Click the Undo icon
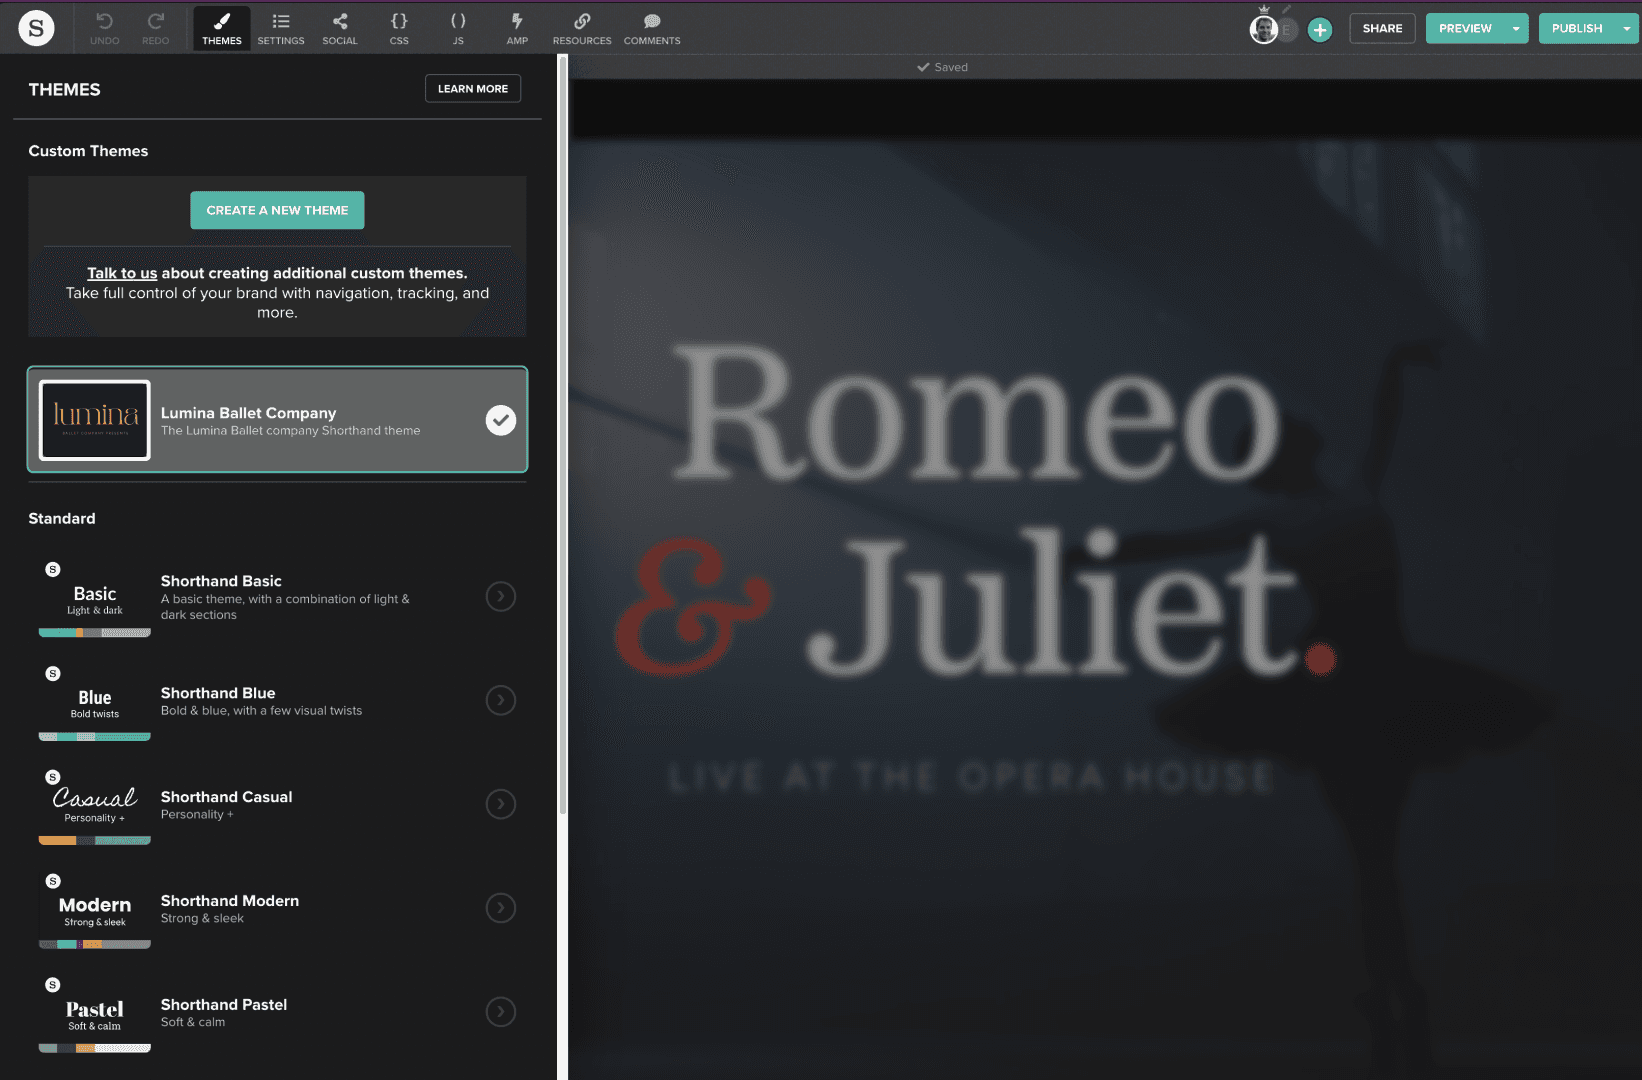The width and height of the screenshot is (1642, 1080). [104, 28]
